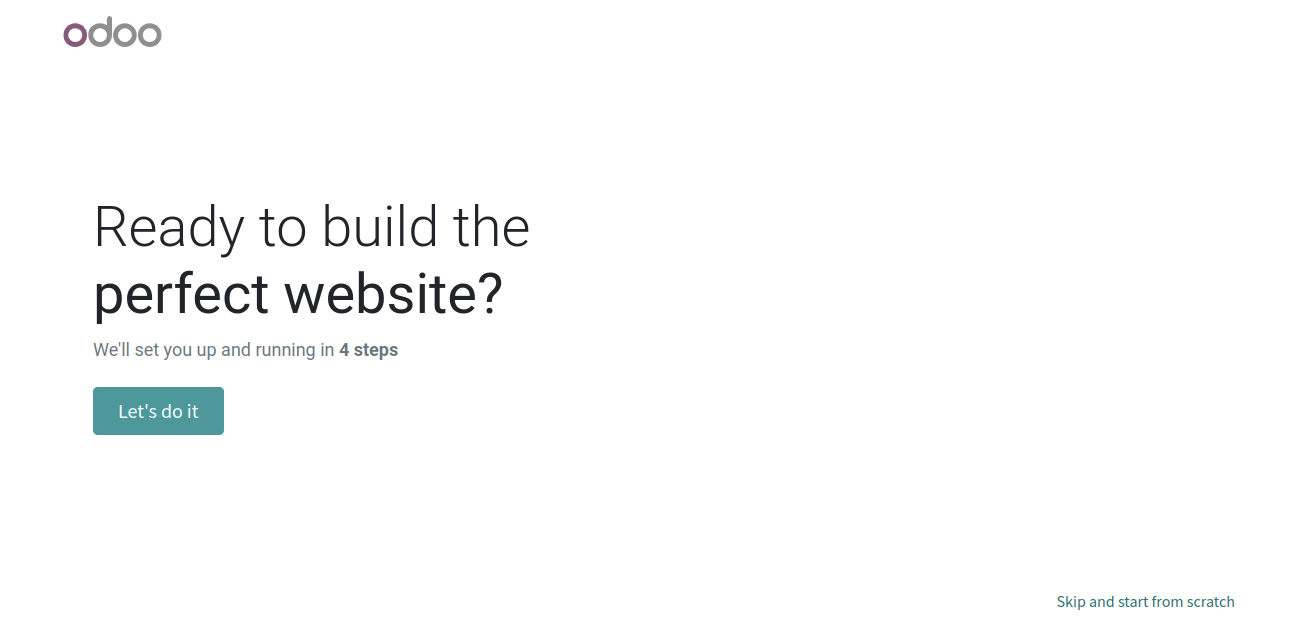Click the word 'to' in the heading

(x=281, y=229)
